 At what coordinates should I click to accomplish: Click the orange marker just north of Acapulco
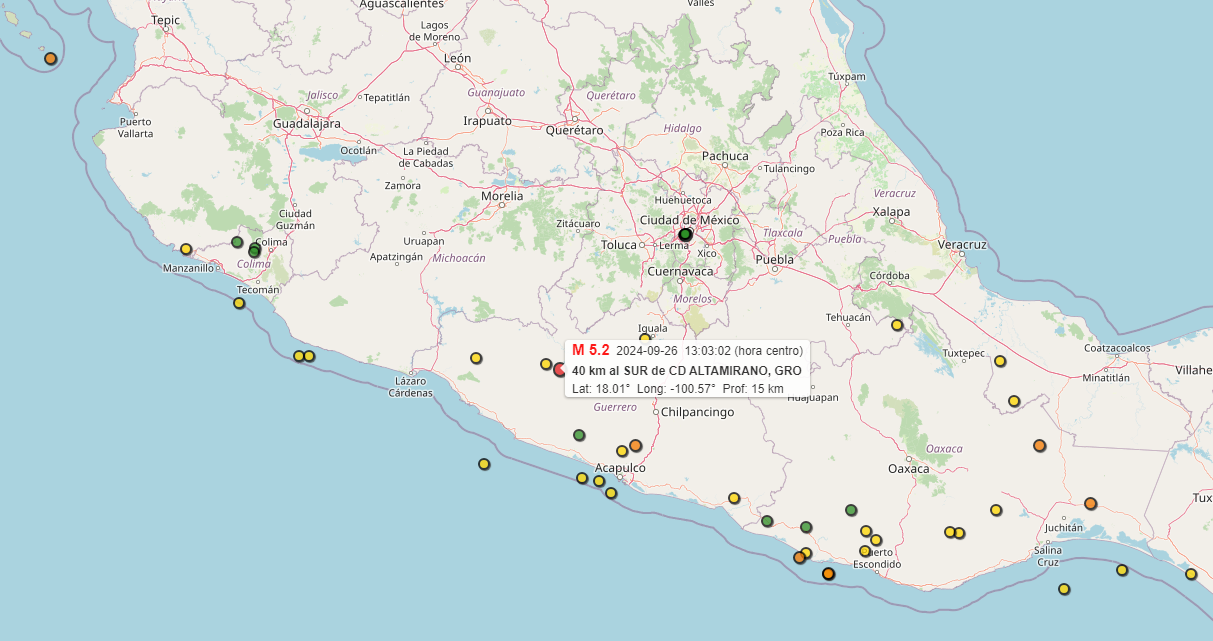(635, 445)
